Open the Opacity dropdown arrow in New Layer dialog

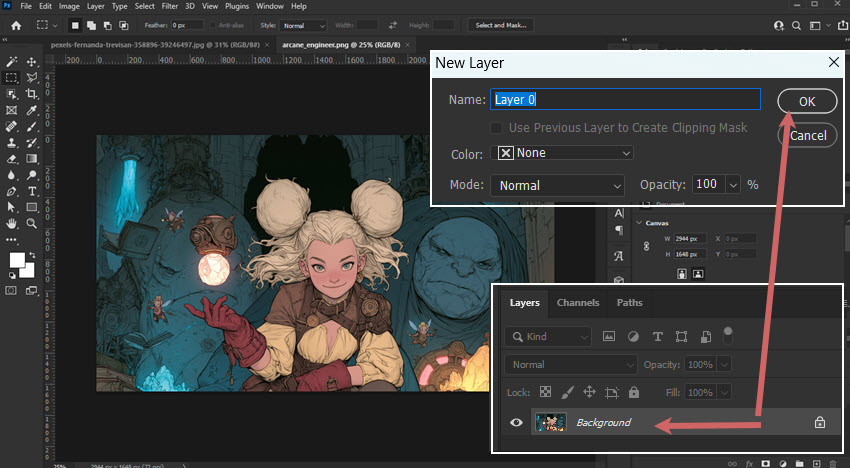pos(733,185)
